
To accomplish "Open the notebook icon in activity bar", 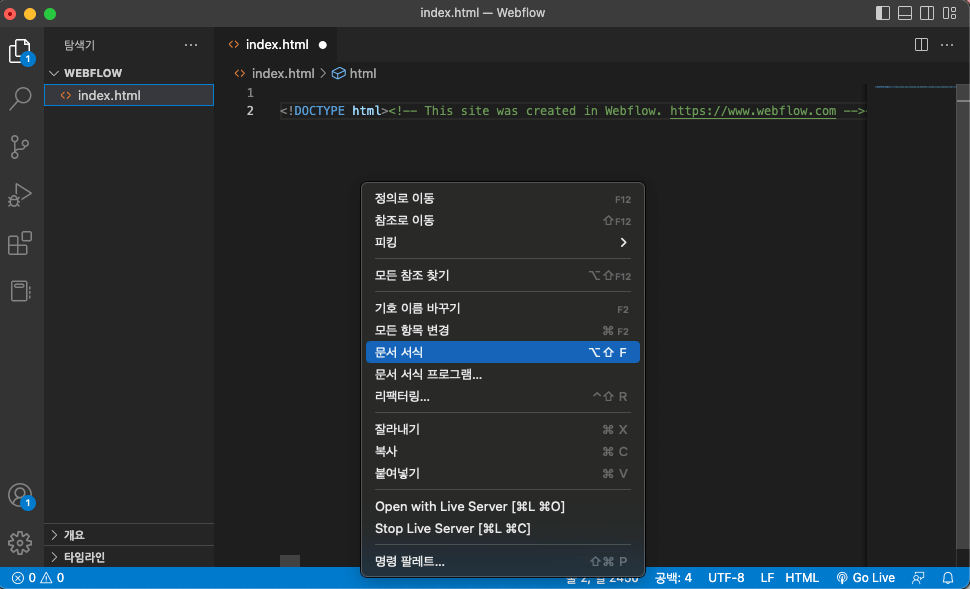I will pyautogui.click(x=20, y=291).
